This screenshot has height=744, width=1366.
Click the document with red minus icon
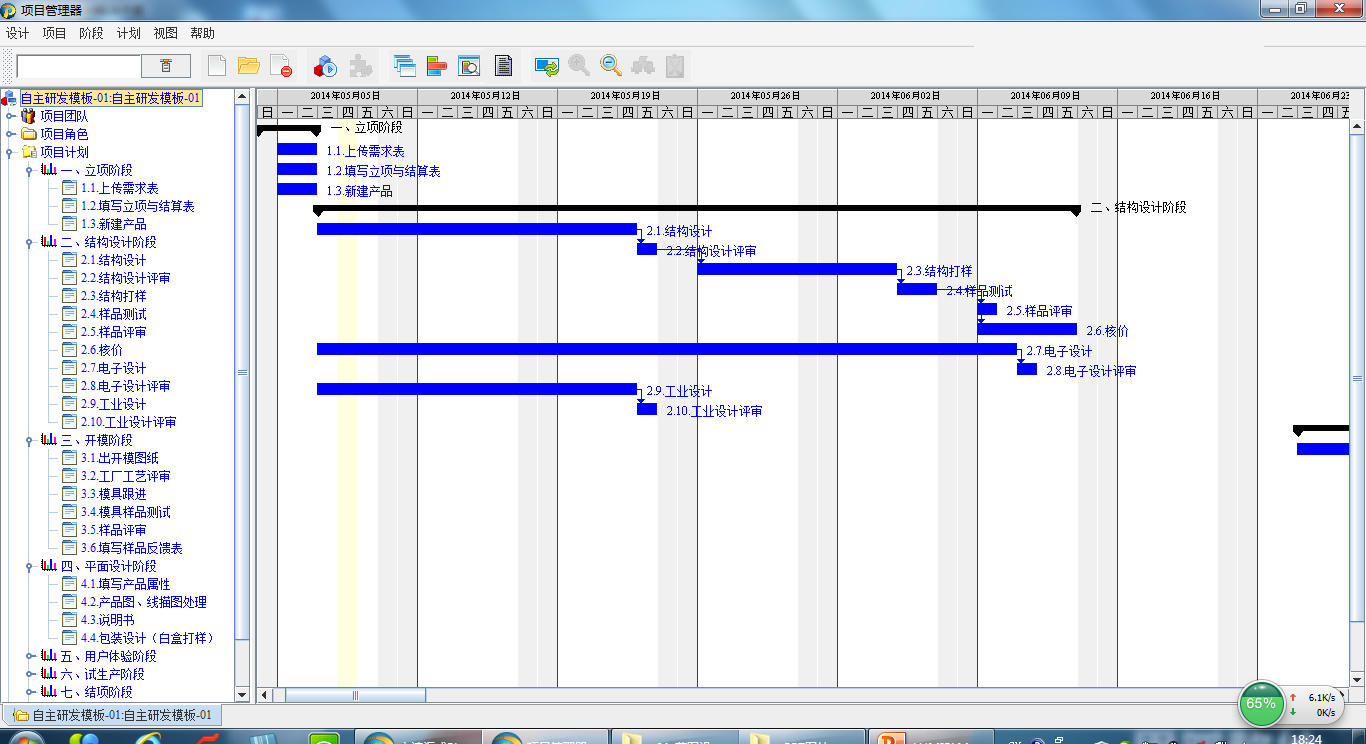[x=281, y=66]
